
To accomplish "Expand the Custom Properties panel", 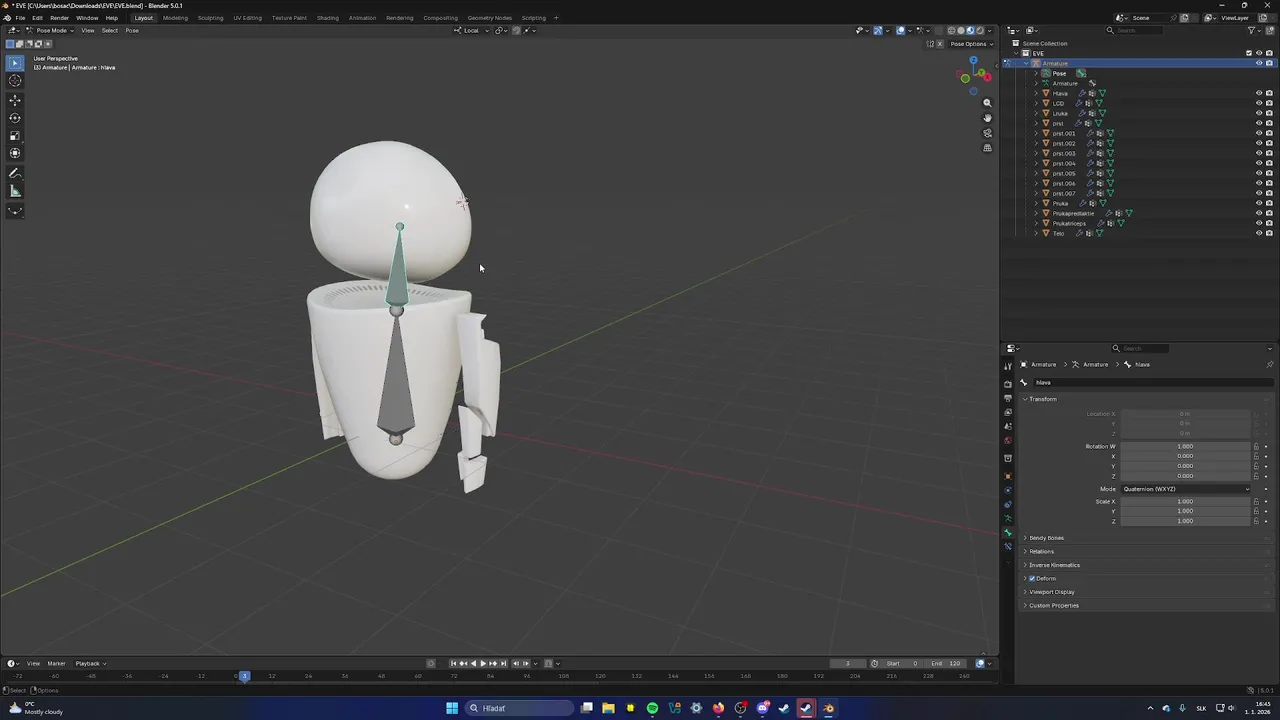I will (x=1053, y=605).
